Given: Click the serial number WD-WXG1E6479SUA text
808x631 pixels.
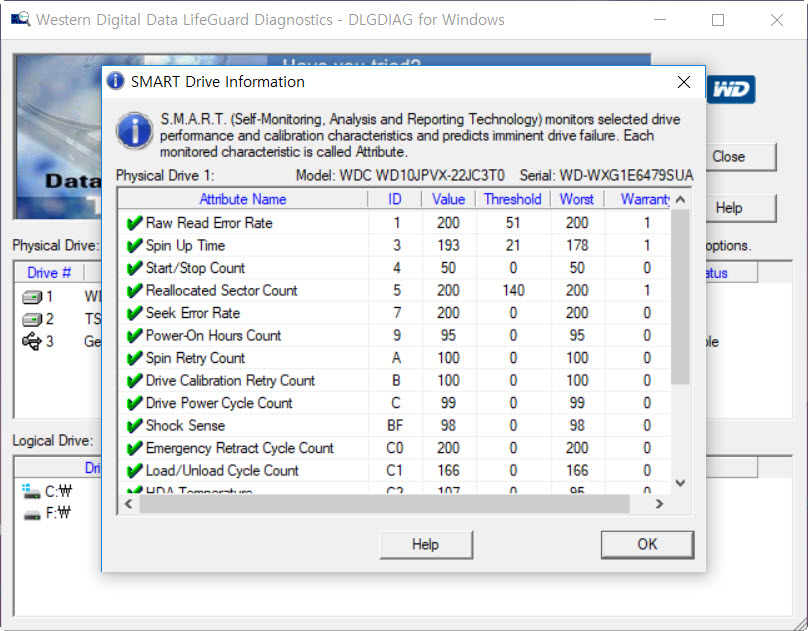Looking at the screenshot, I should (x=626, y=176).
